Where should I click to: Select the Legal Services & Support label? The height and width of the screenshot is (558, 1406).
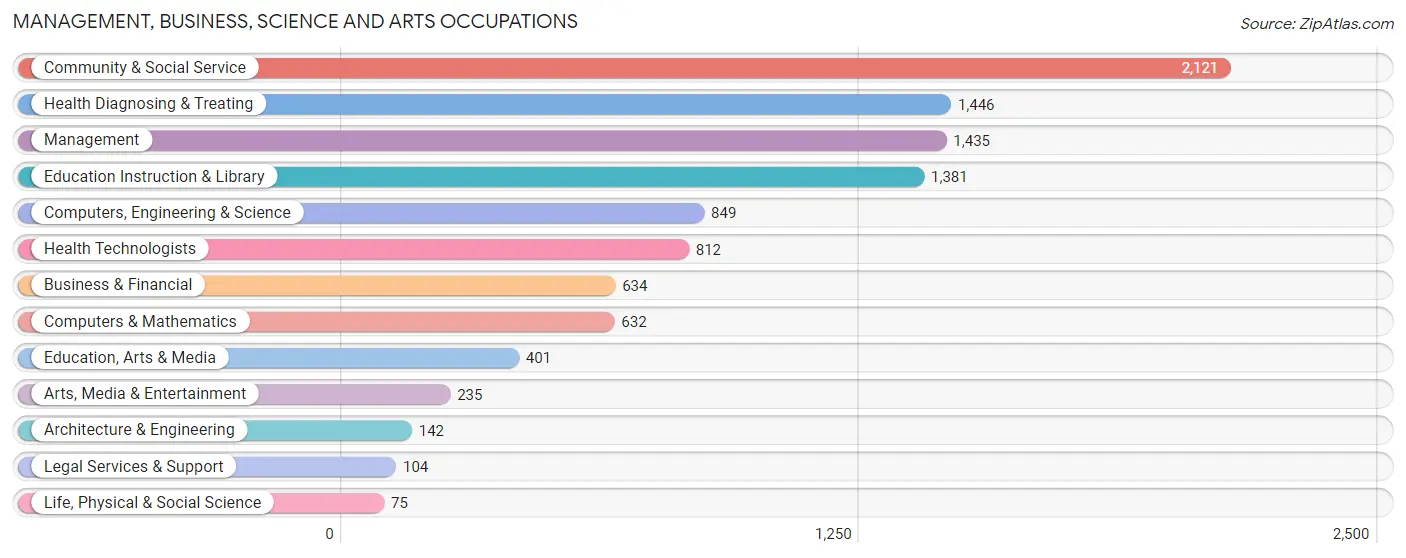(x=134, y=467)
